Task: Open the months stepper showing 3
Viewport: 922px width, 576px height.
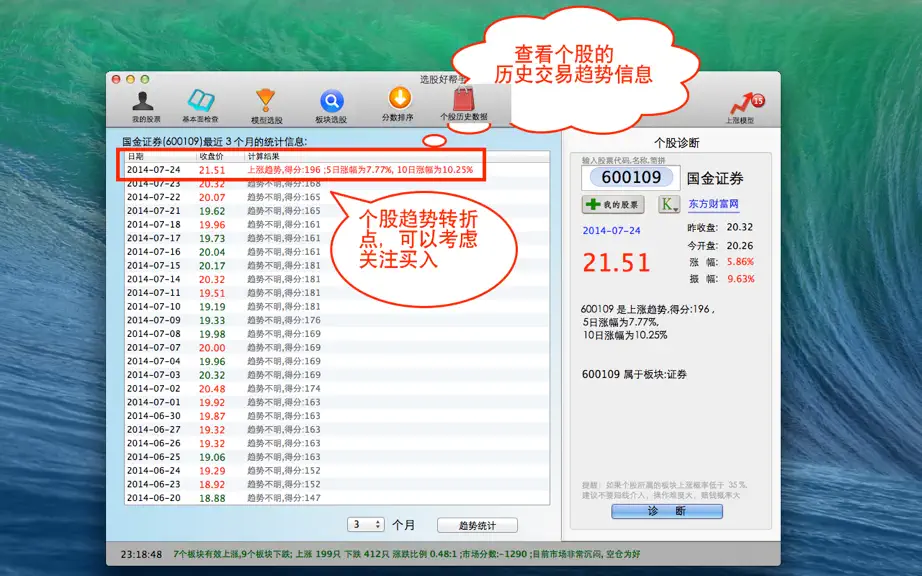Action: tap(366, 524)
